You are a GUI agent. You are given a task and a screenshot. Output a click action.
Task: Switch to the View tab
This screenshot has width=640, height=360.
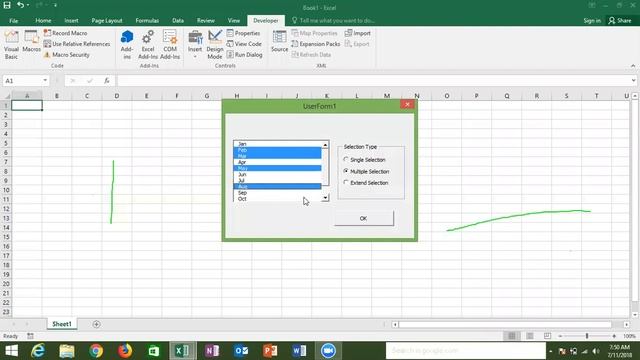tap(233, 20)
